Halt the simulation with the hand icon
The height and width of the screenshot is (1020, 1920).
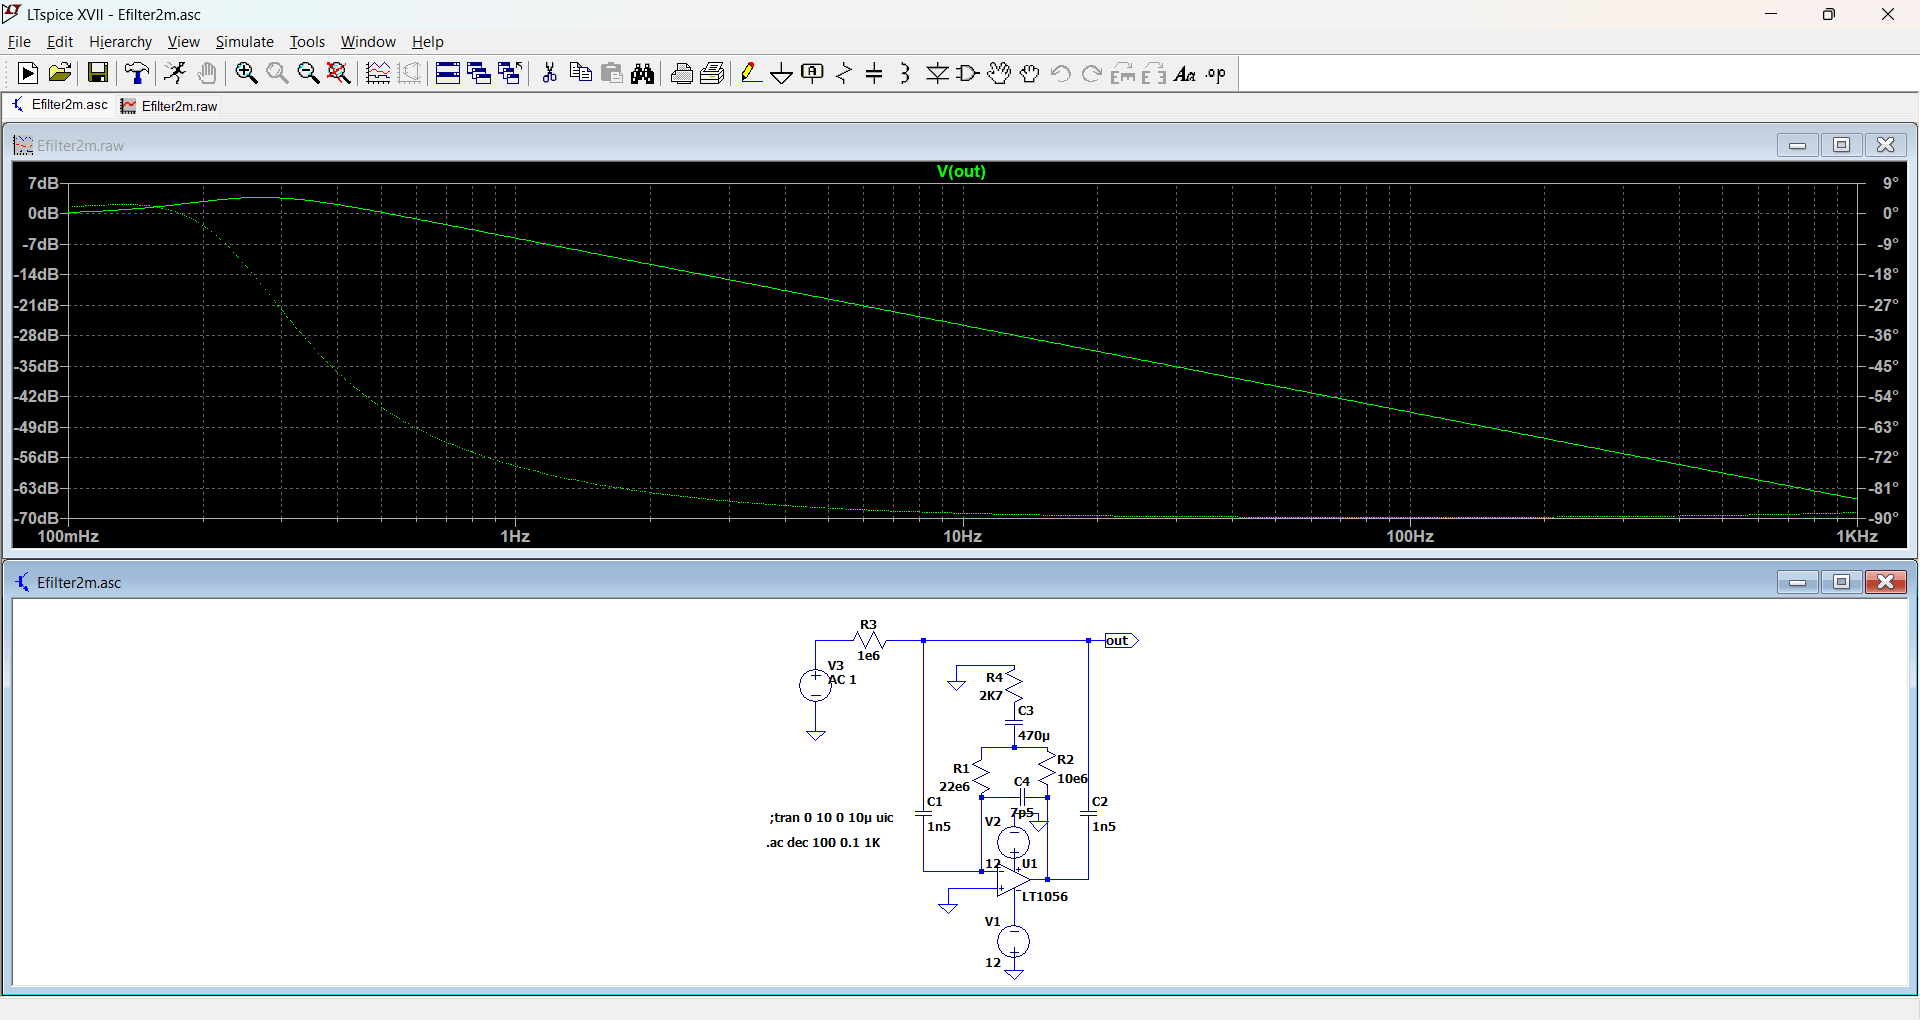point(207,73)
